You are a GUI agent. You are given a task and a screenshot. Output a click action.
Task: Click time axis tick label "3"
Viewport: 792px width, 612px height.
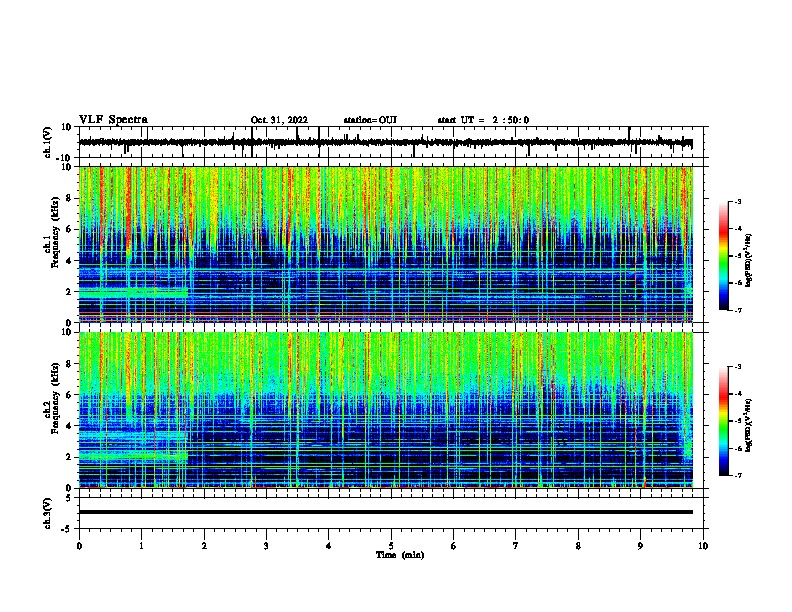[x=266, y=546]
